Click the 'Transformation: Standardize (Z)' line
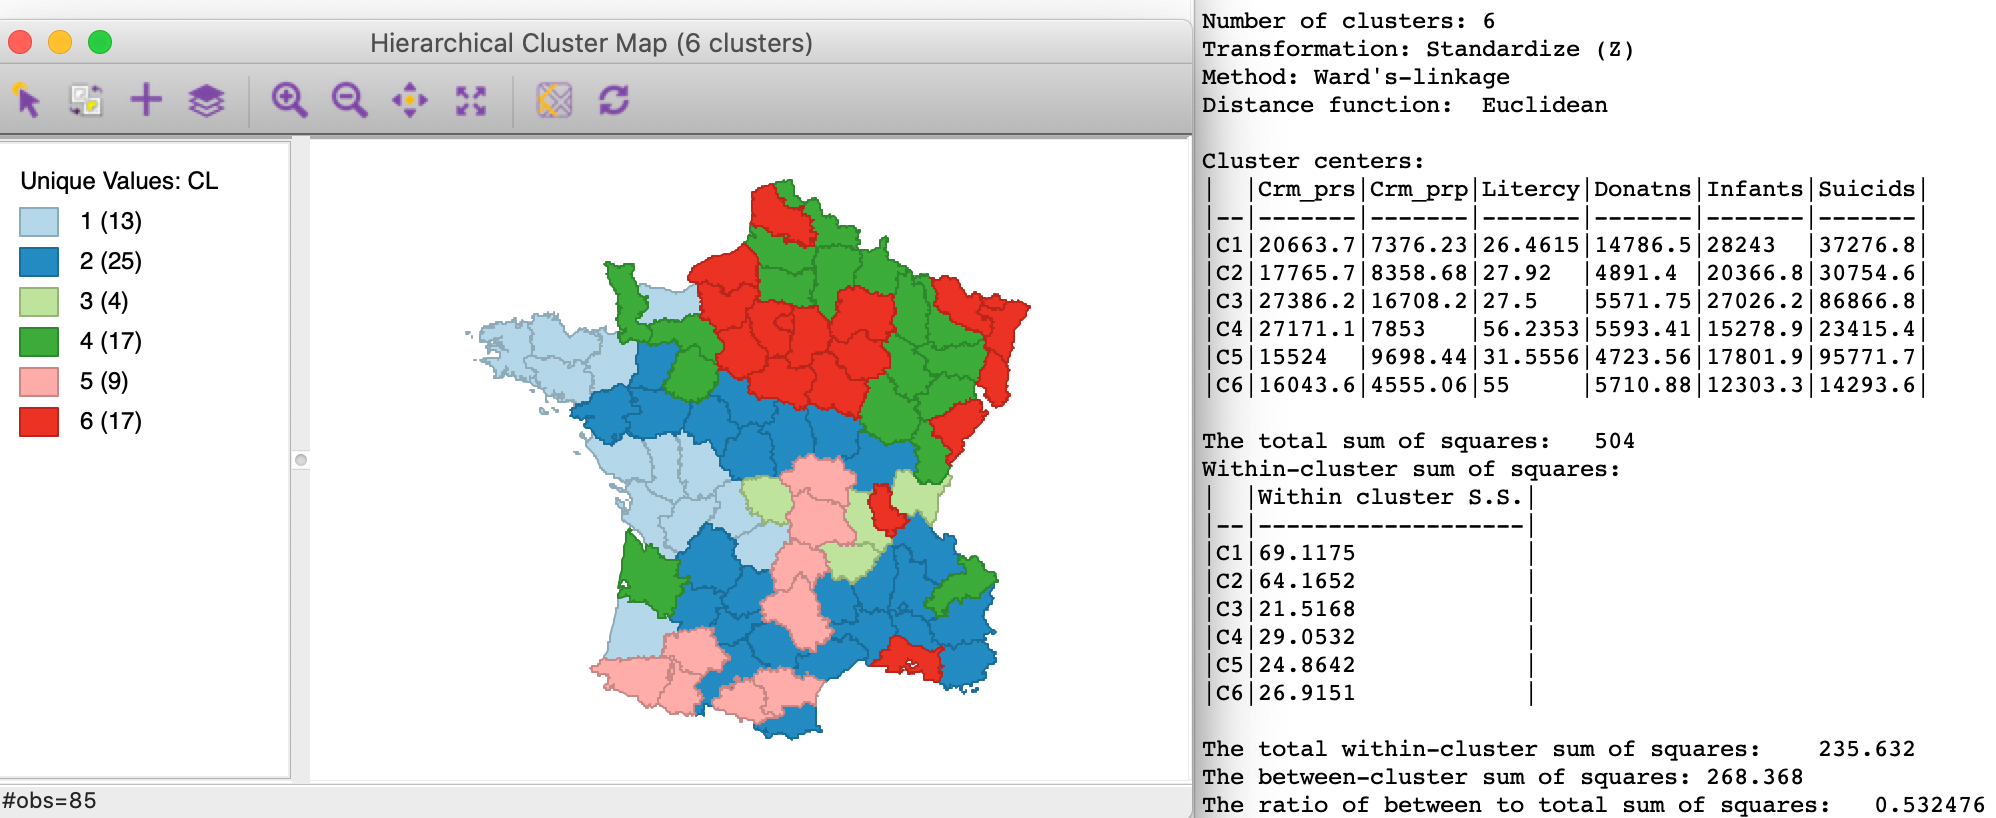Image resolution: width=1996 pixels, height=818 pixels. click(x=1418, y=49)
